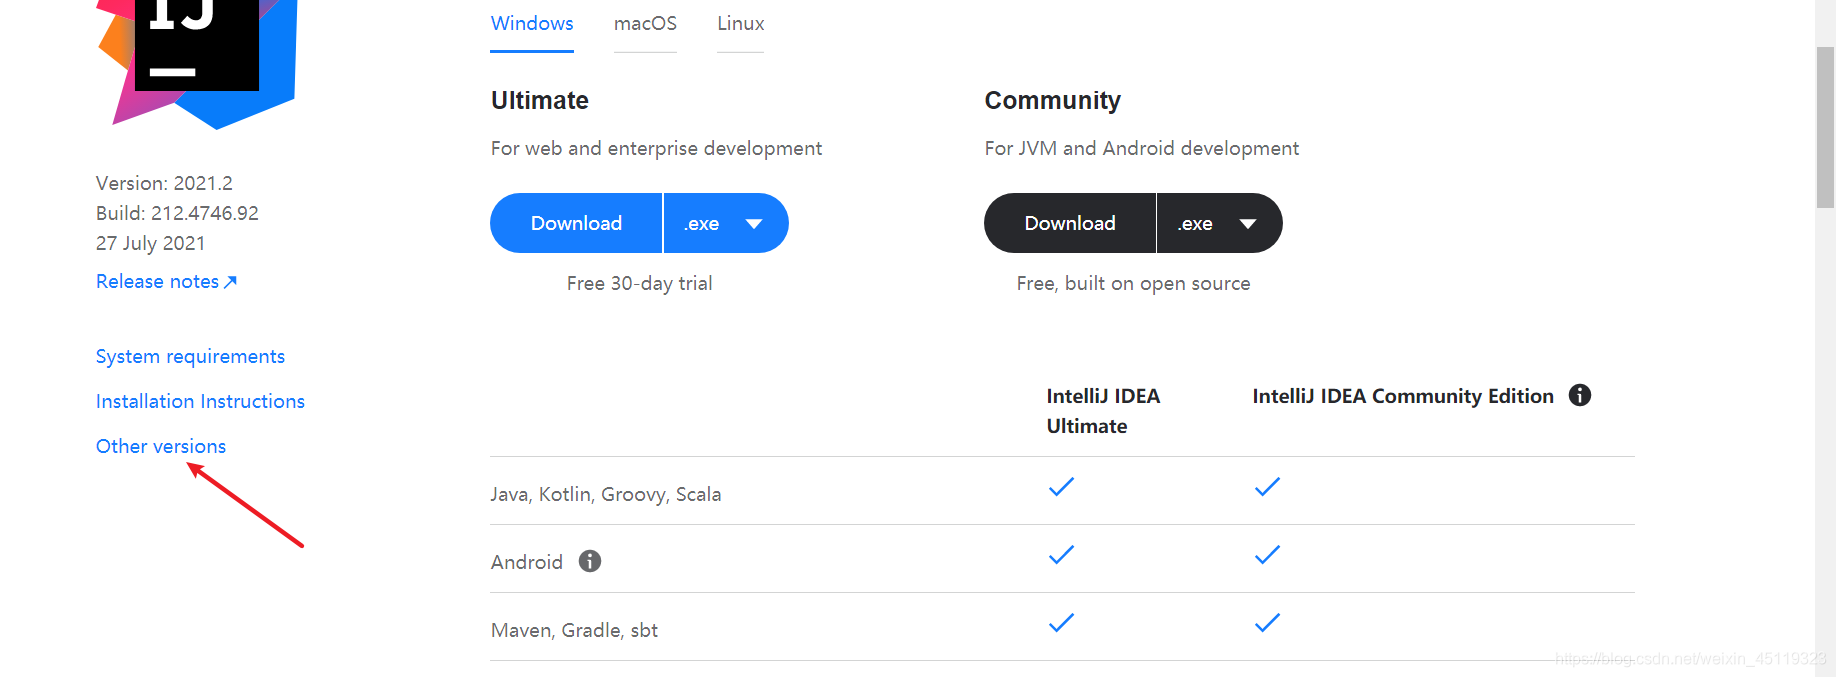1836x677 pixels.
Task: Switch to the Linux tab
Action: point(741,24)
